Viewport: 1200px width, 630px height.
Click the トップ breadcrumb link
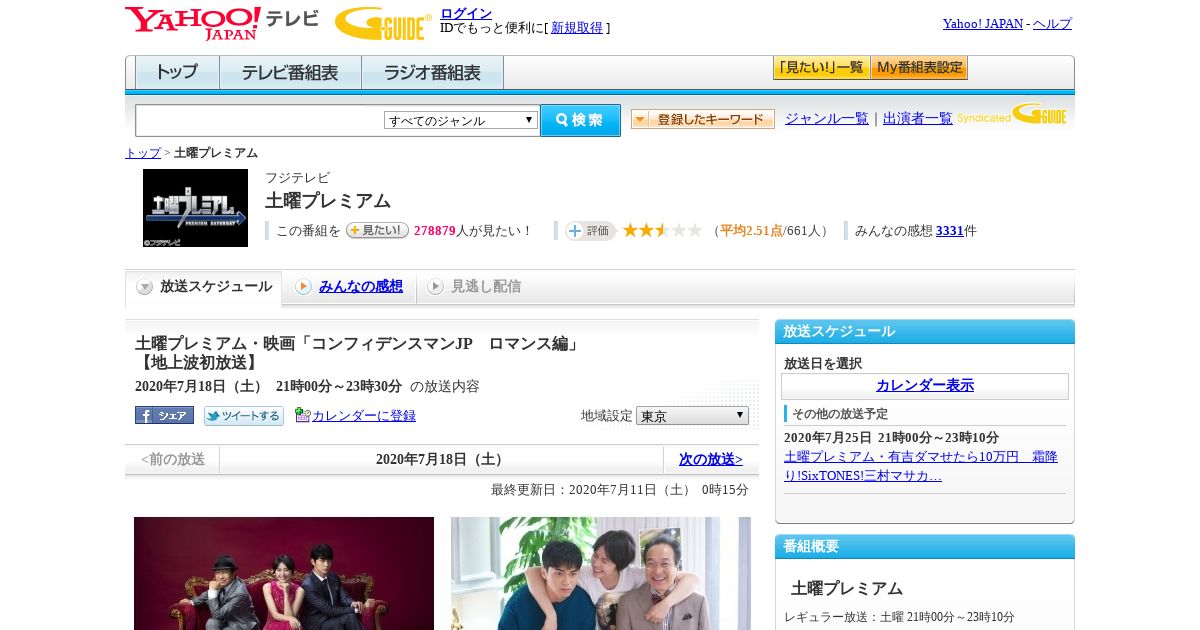click(142, 153)
